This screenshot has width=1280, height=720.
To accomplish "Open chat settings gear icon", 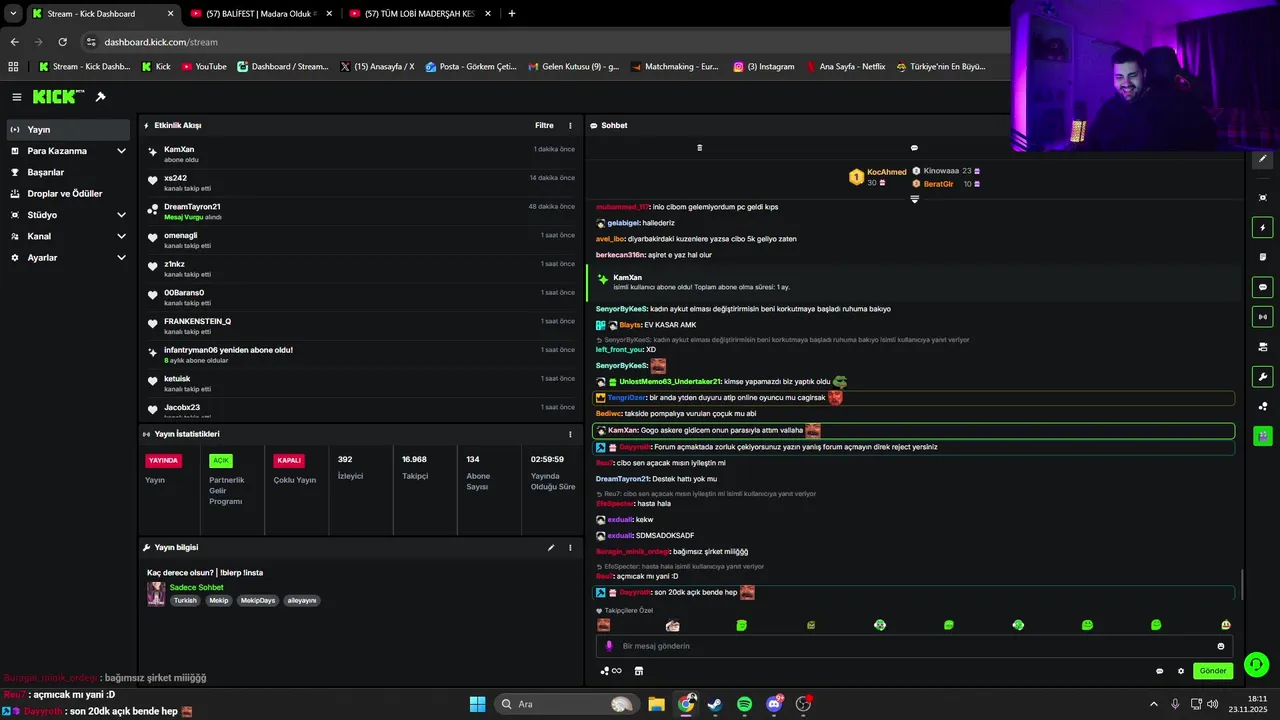I will click(1181, 671).
